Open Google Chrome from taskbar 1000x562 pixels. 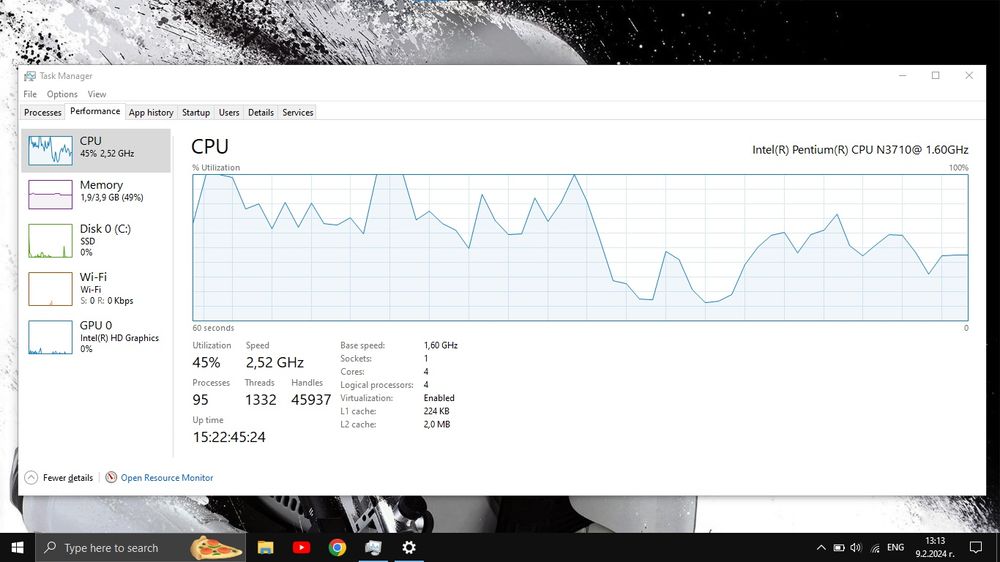(x=337, y=547)
